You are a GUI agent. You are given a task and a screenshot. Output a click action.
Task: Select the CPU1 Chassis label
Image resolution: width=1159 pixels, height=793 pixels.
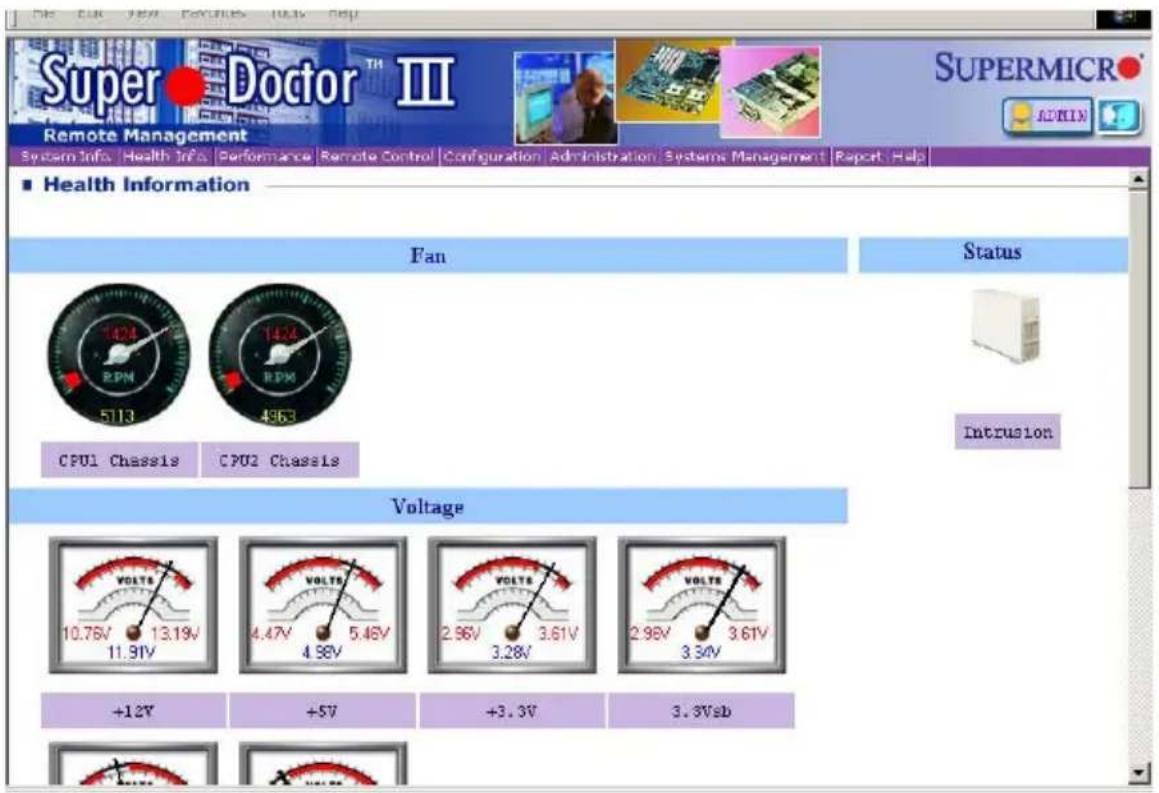pyautogui.click(x=118, y=460)
